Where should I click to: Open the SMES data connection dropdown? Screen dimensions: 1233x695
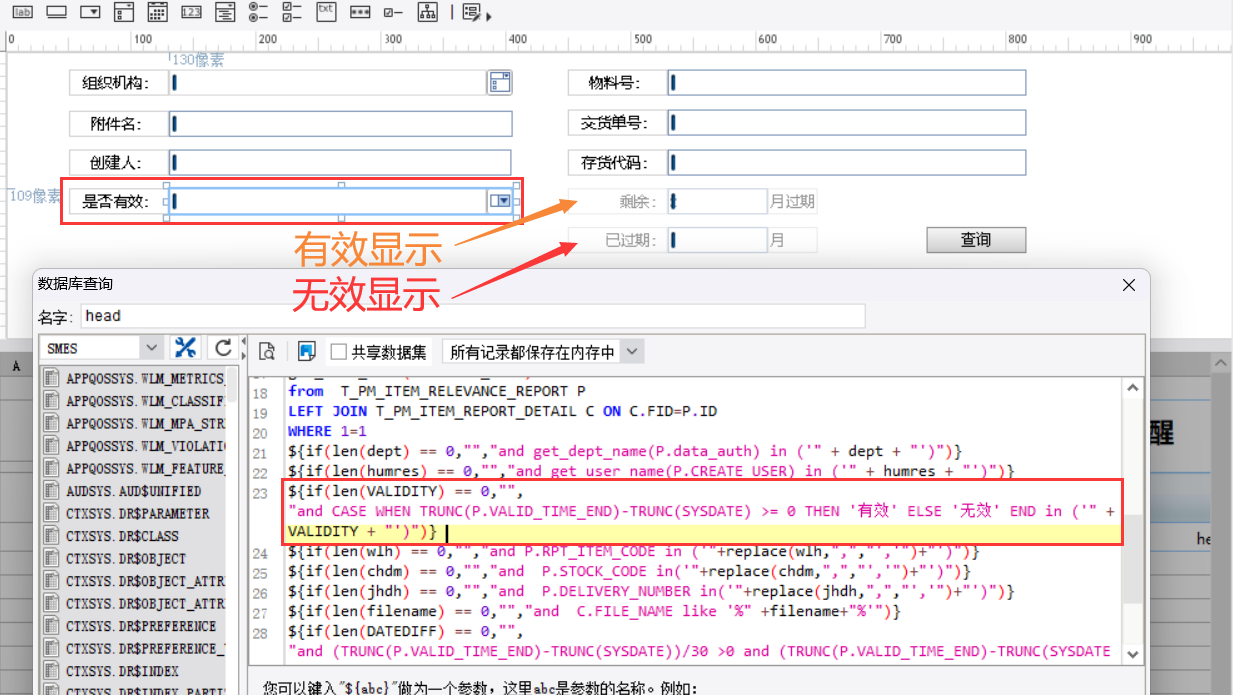point(151,348)
